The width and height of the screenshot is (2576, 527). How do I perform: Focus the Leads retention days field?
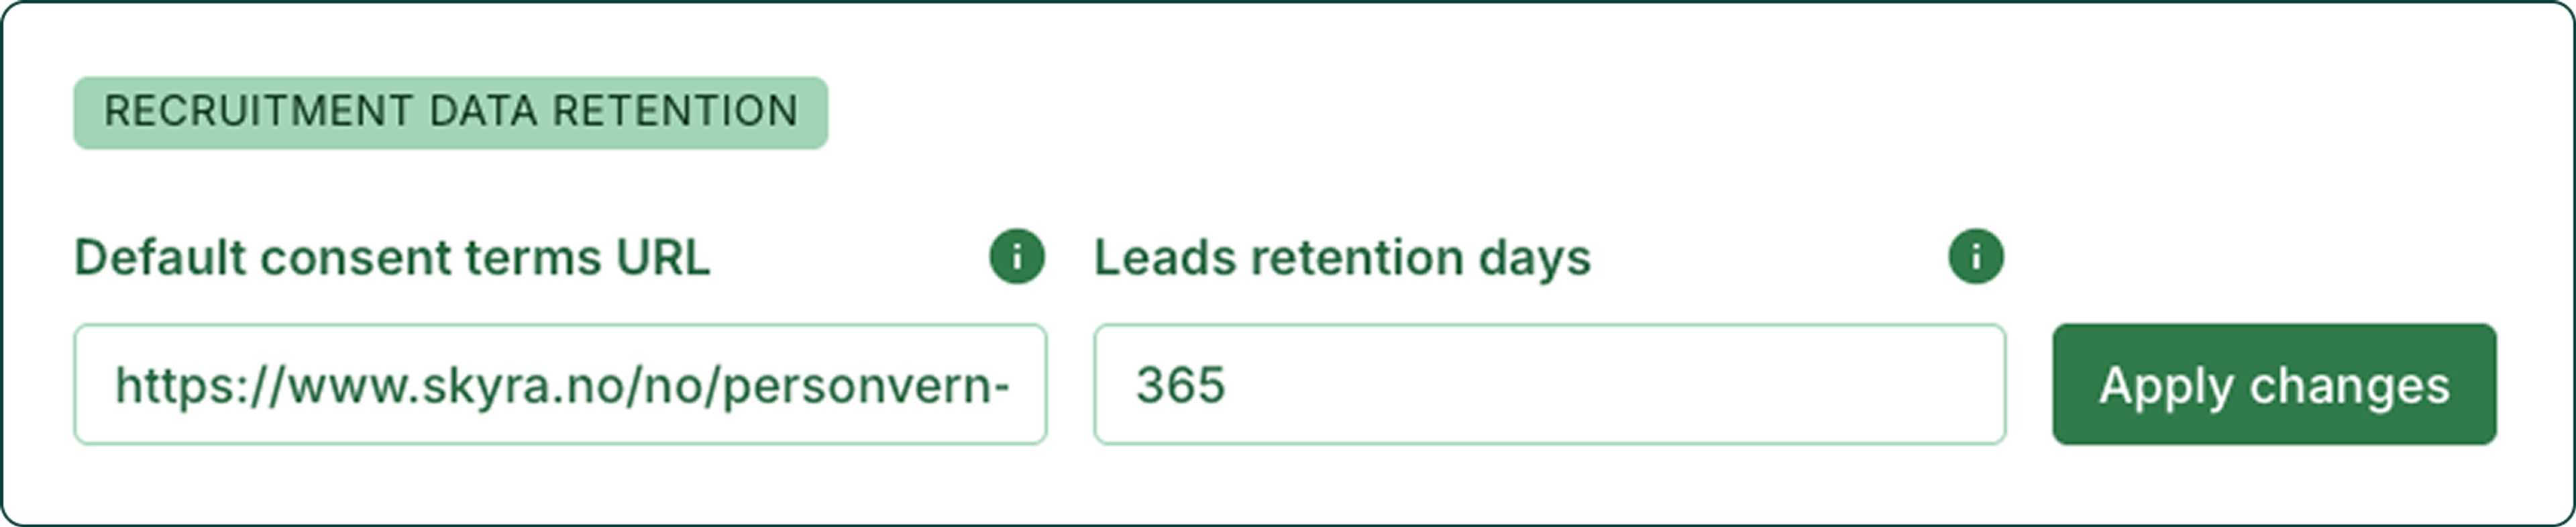[x=1549, y=384]
